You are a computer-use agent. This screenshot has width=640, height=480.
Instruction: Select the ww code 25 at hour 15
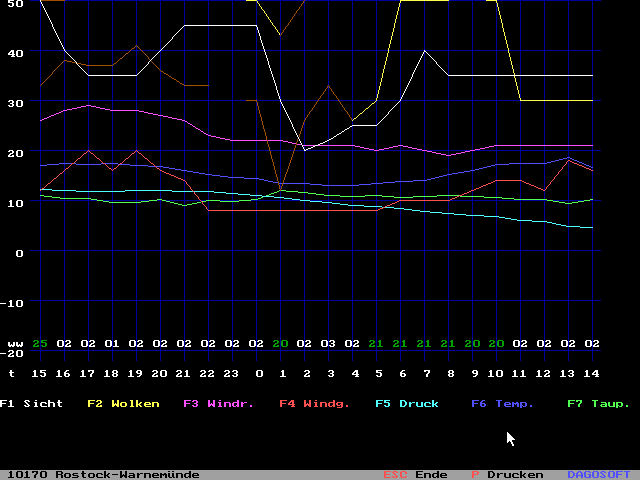(40, 344)
